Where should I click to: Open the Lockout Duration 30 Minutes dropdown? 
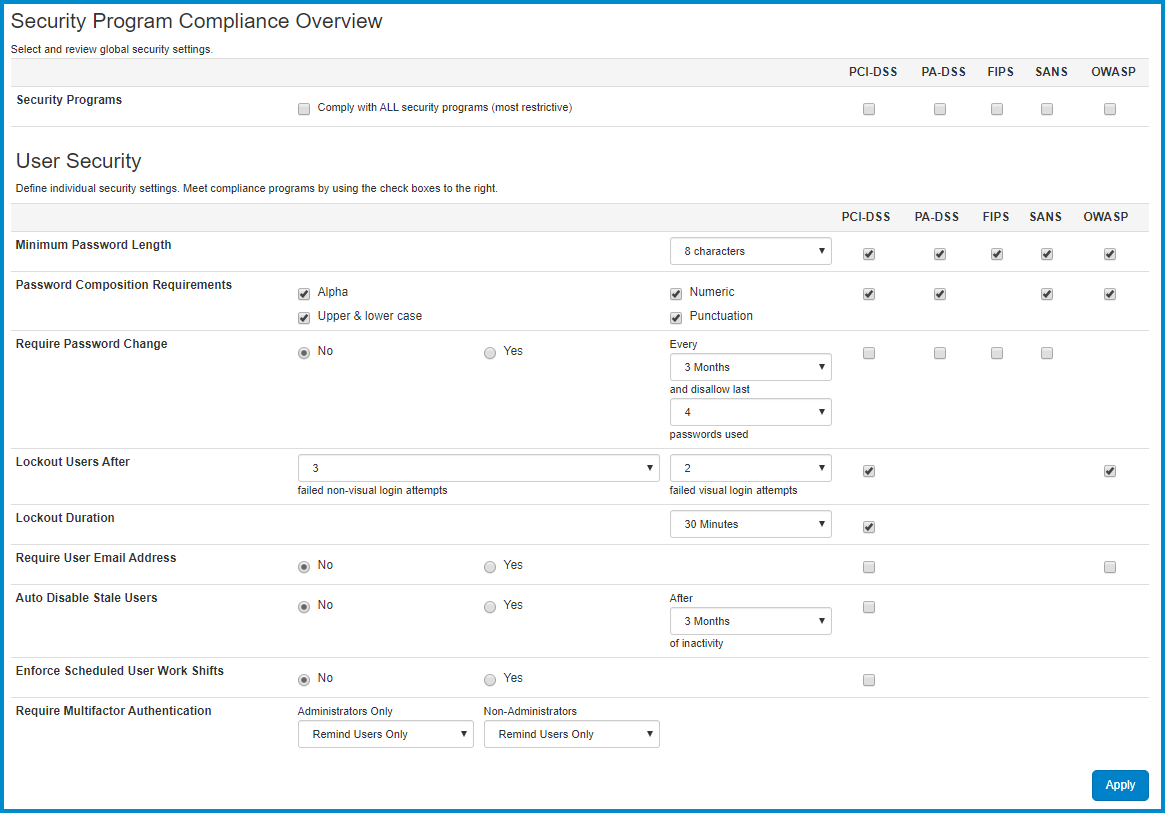(750, 524)
